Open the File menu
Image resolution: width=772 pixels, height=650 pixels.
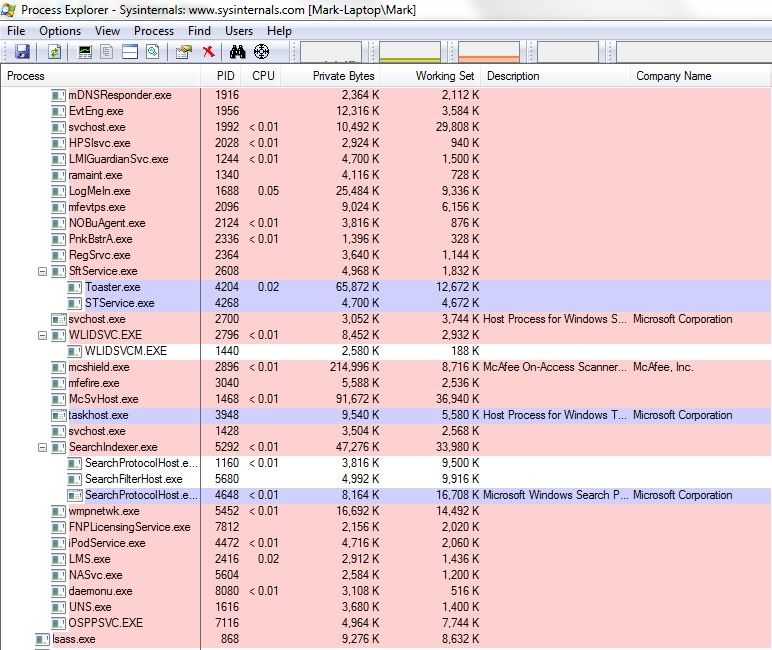16,31
